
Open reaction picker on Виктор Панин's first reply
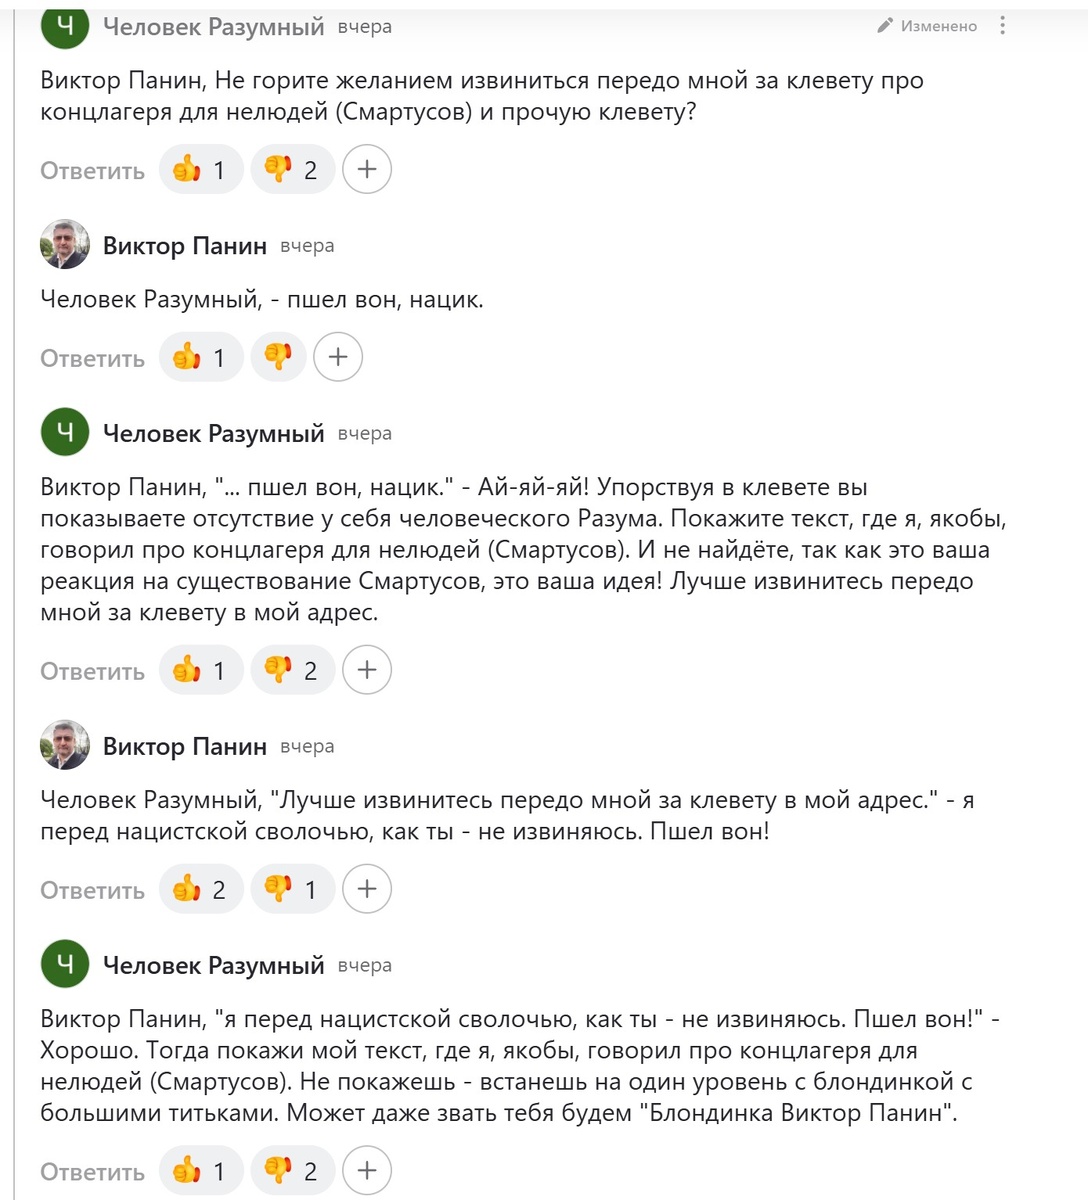[x=338, y=357]
